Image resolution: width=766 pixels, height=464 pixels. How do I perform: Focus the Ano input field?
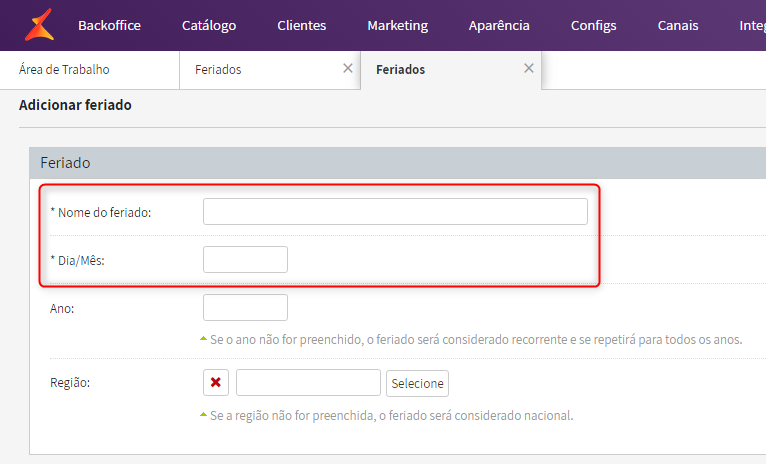pos(245,307)
